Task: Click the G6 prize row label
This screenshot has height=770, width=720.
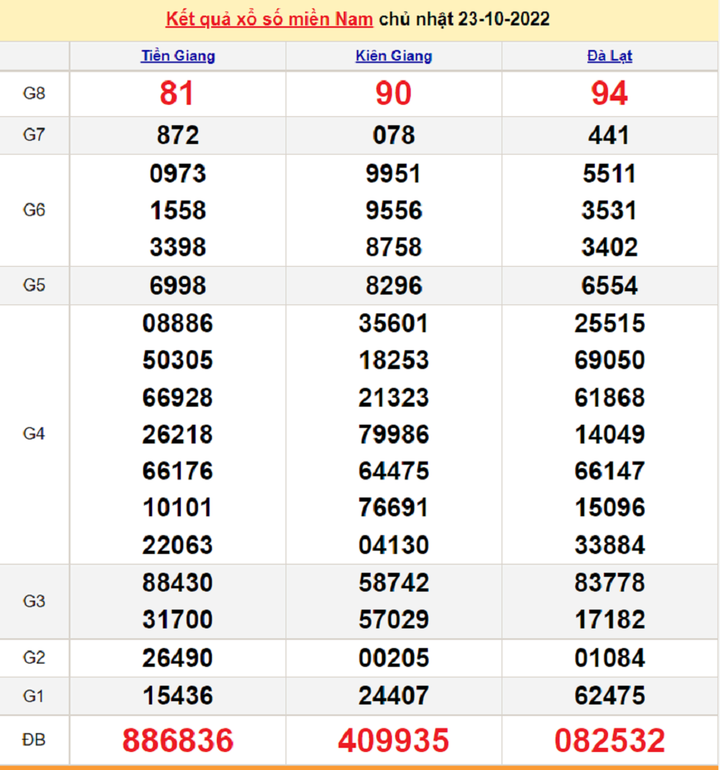Action: [34, 210]
